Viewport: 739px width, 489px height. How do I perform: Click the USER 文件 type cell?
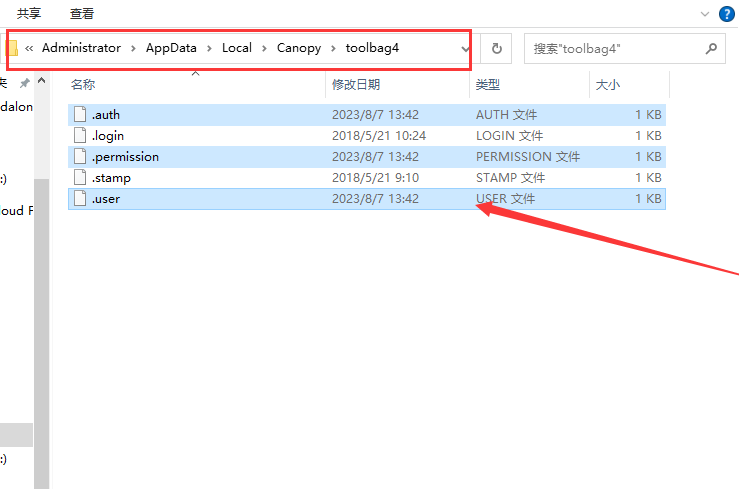pos(506,199)
